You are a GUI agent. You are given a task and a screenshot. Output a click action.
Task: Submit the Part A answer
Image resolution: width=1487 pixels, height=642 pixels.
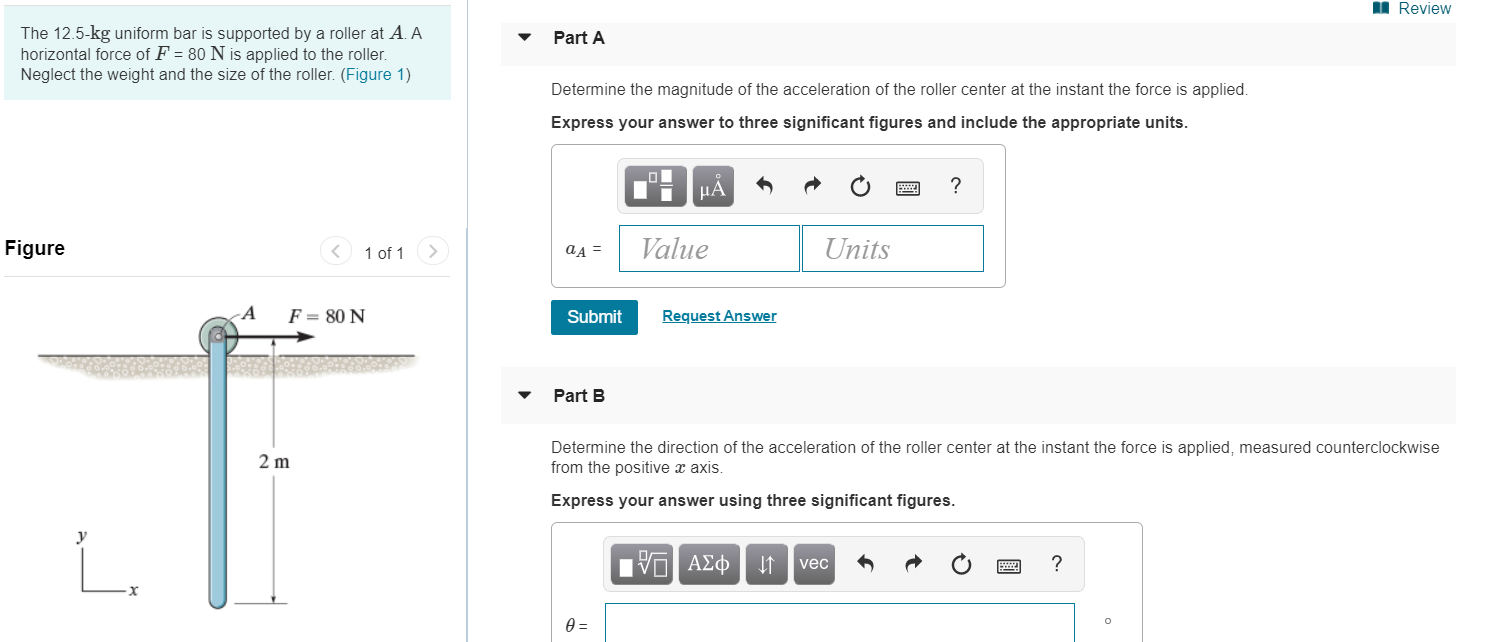click(x=594, y=317)
